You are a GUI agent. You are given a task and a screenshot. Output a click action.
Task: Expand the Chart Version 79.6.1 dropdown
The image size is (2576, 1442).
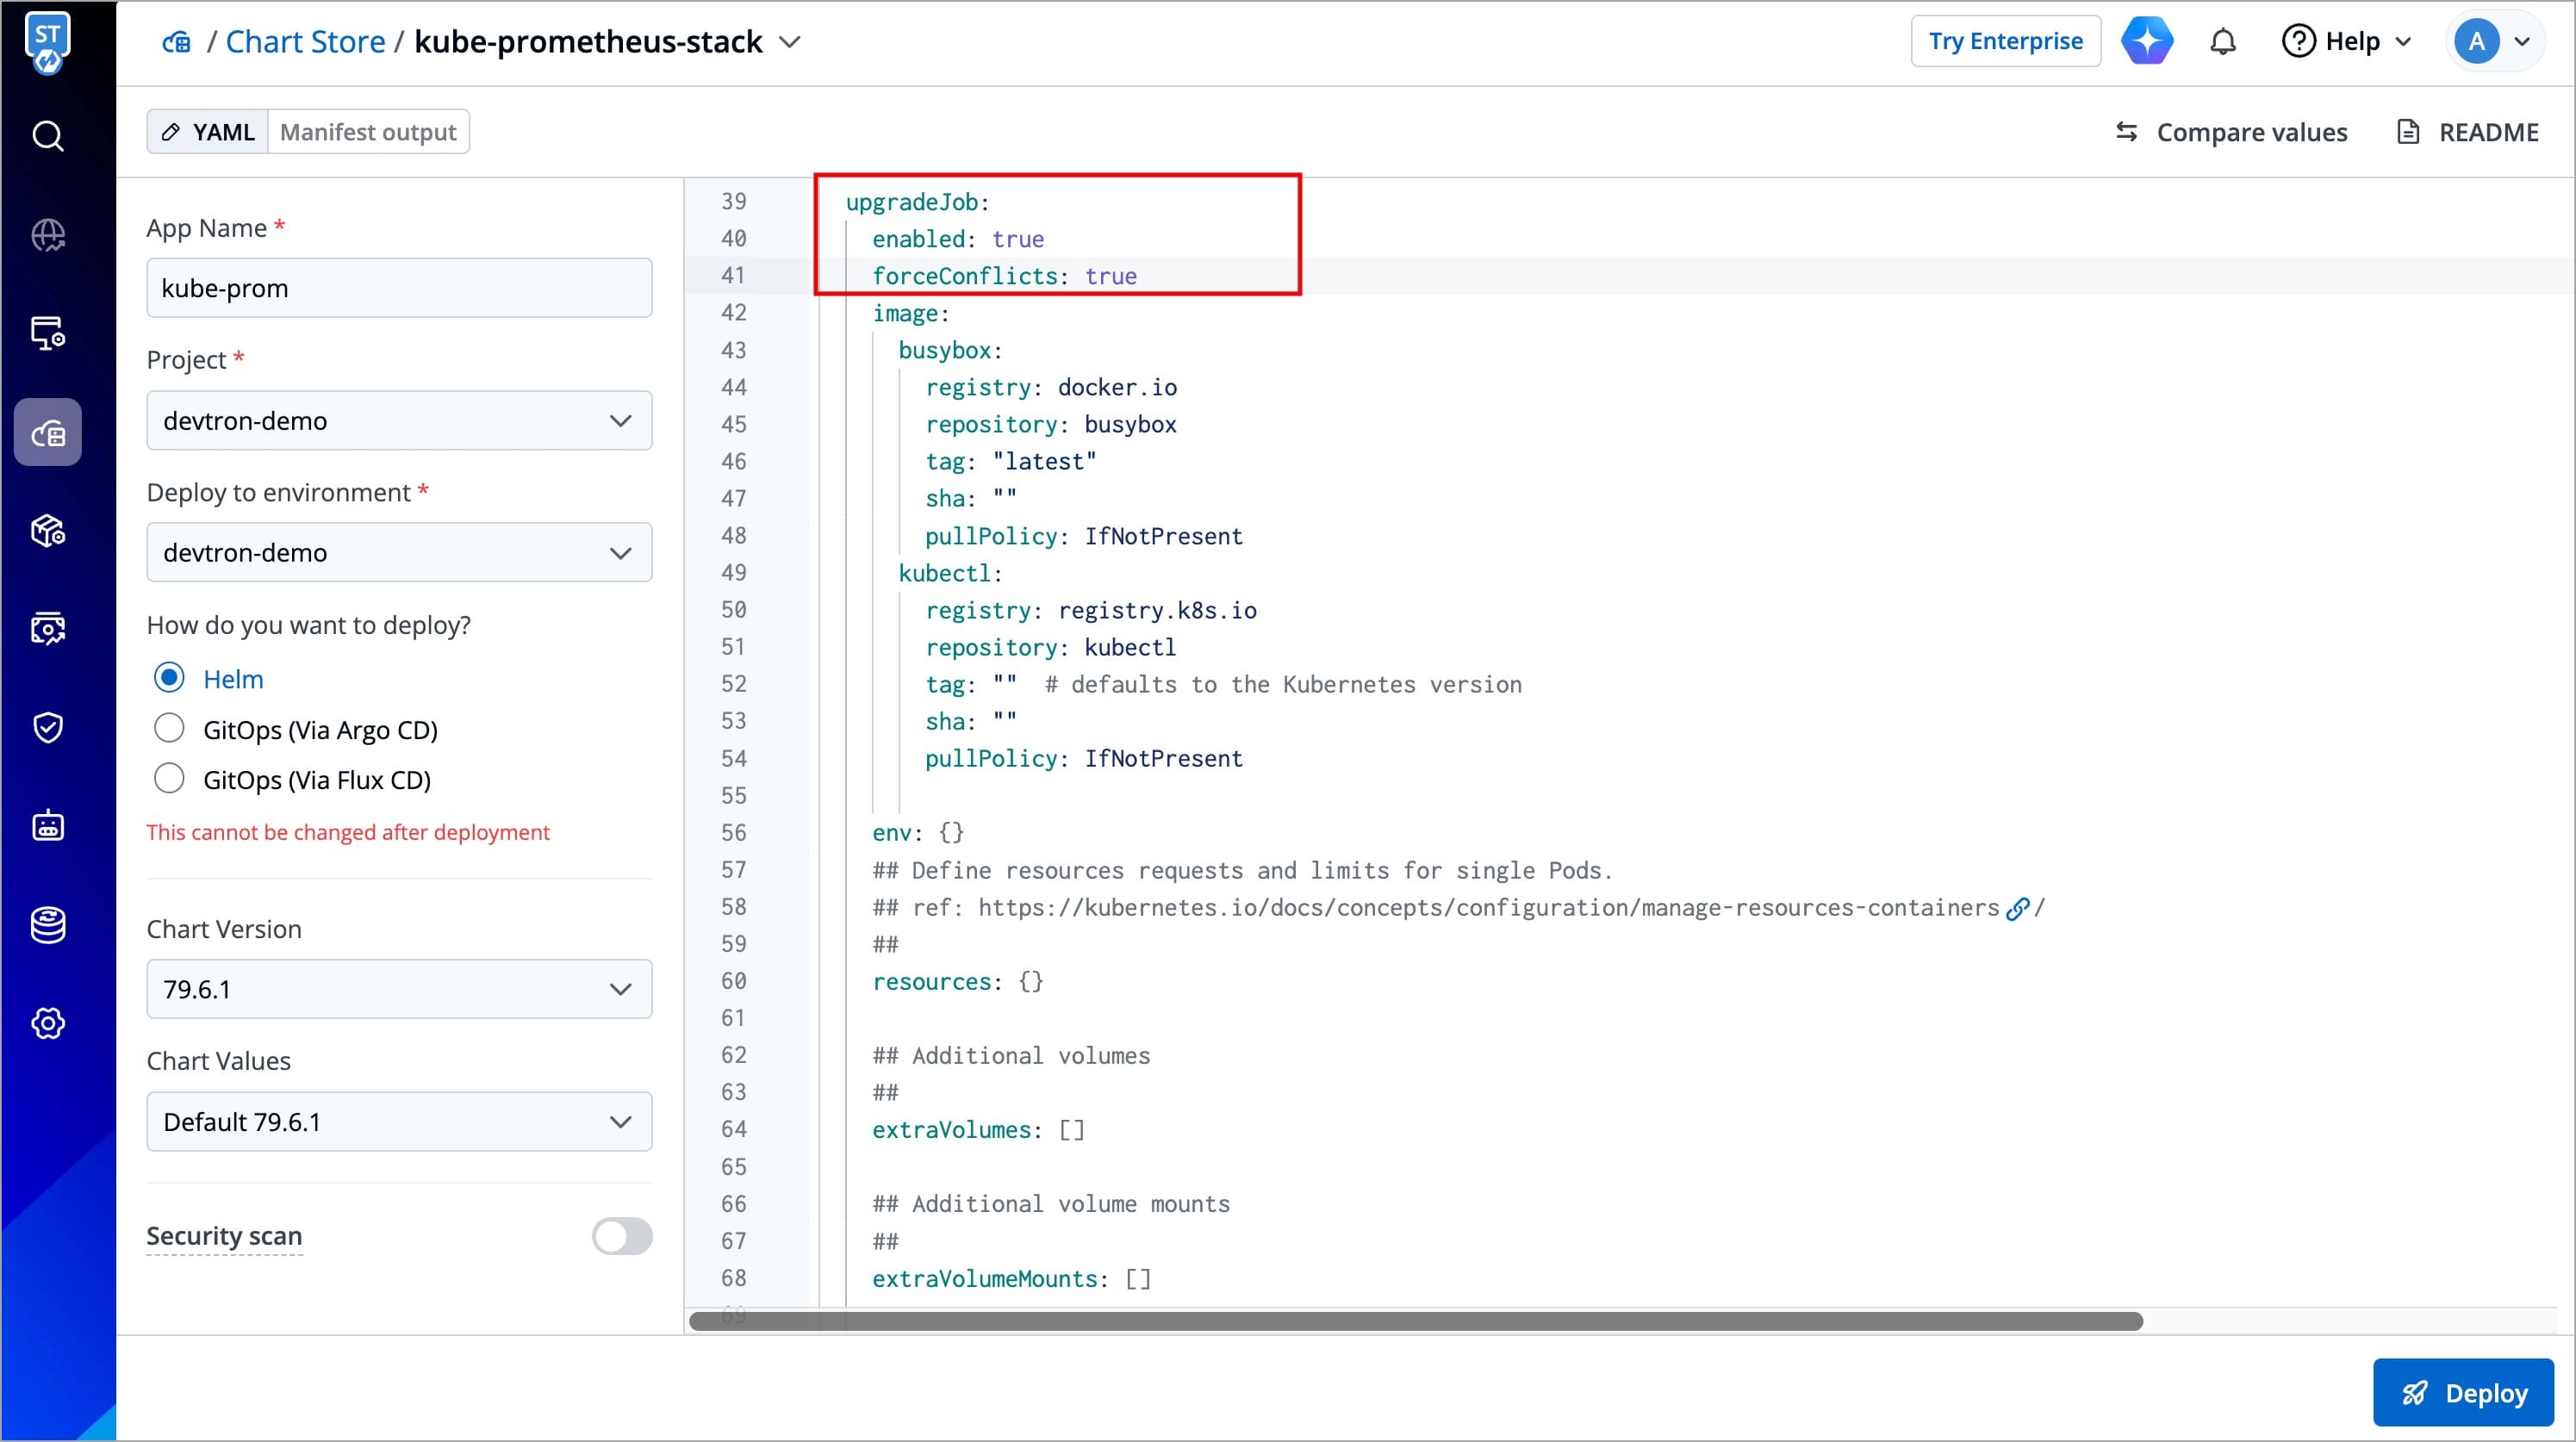399,989
